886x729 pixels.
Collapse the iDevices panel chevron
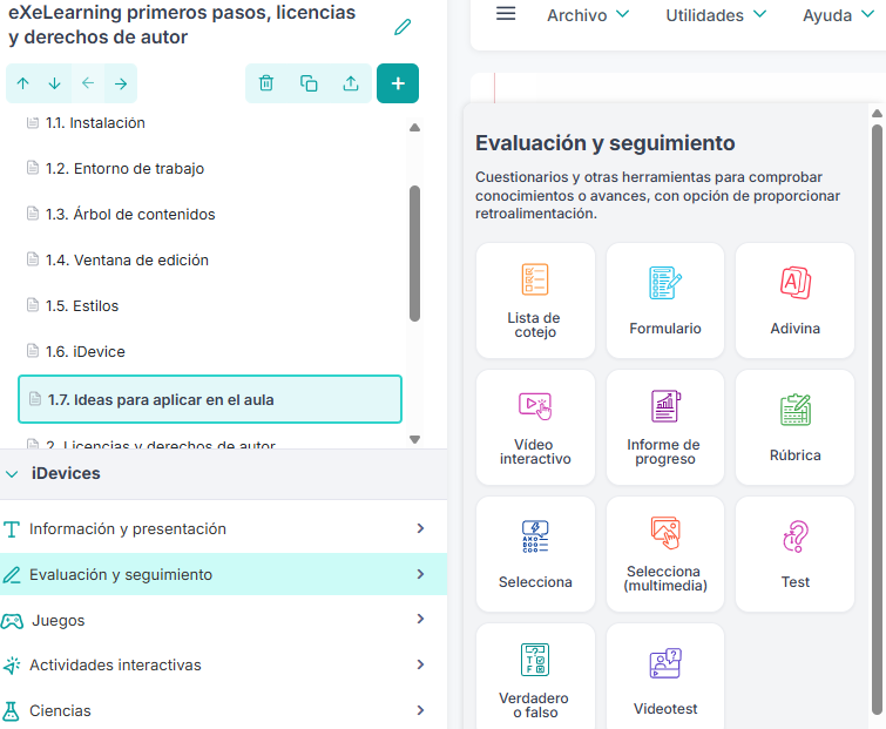[12, 474]
